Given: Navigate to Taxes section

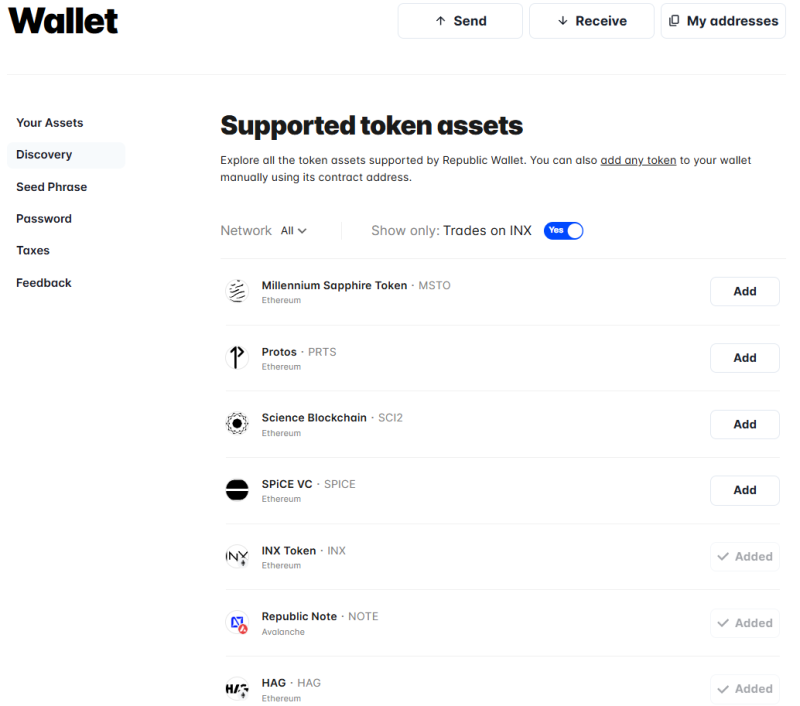Looking at the screenshot, I should click(33, 251).
